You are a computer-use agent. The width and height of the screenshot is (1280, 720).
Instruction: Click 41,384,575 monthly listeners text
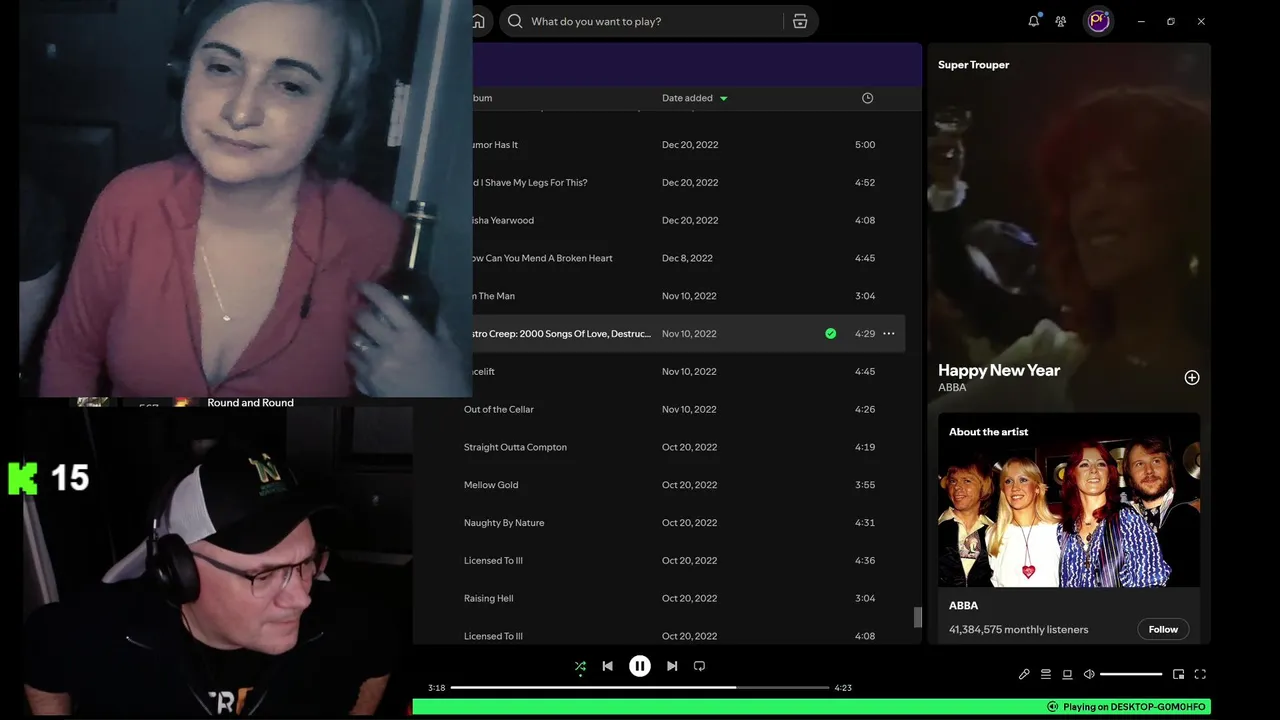[1018, 630]
